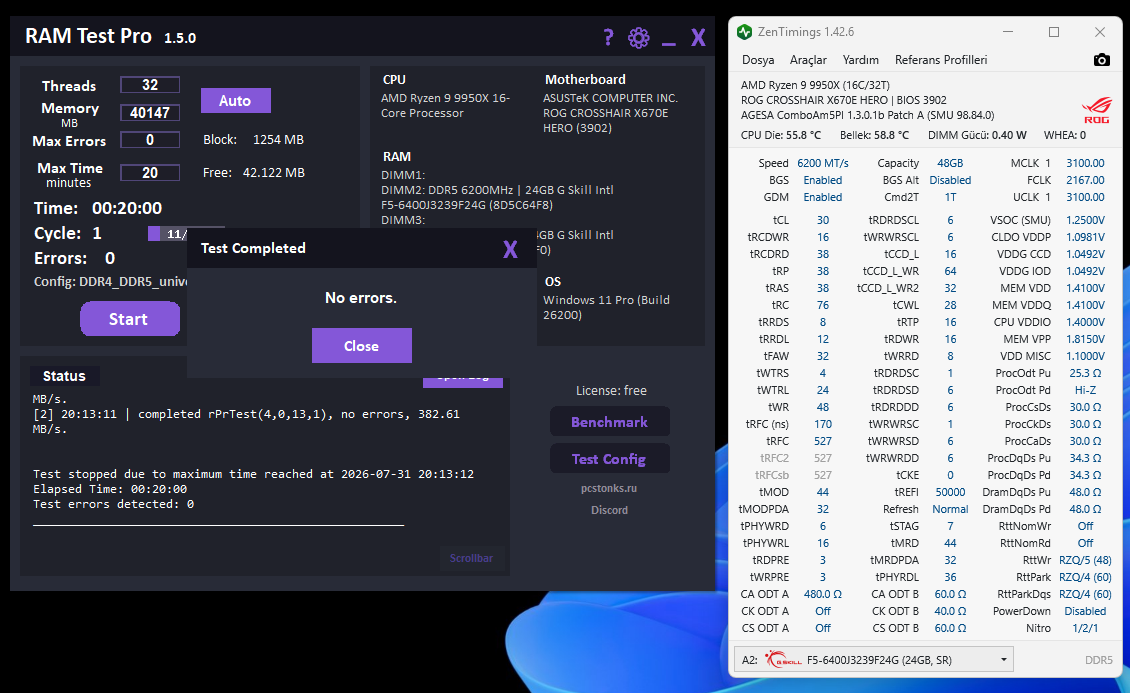
Task: Close RAM Test Pro with the X icon
Action: point(698,37)
